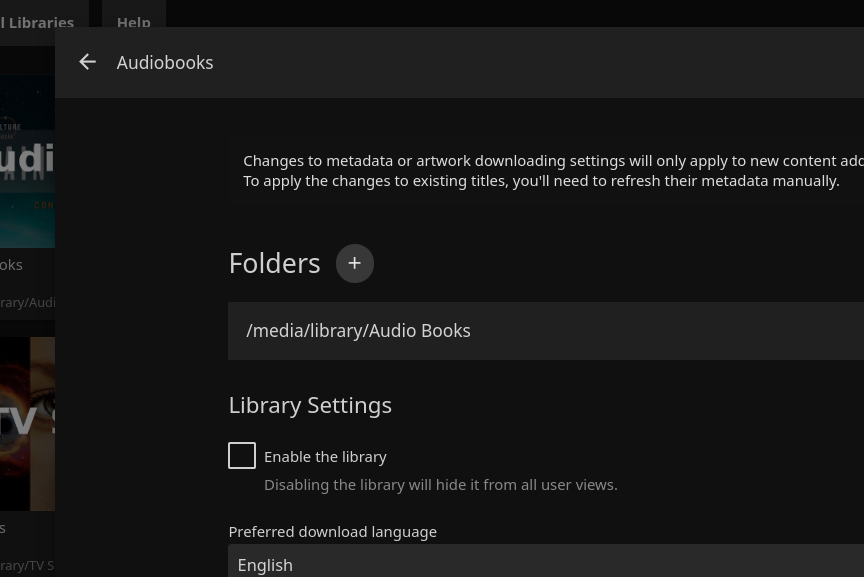Click the Library Settings heading
This screenshot has width=864, height=577.
(310, 405)
